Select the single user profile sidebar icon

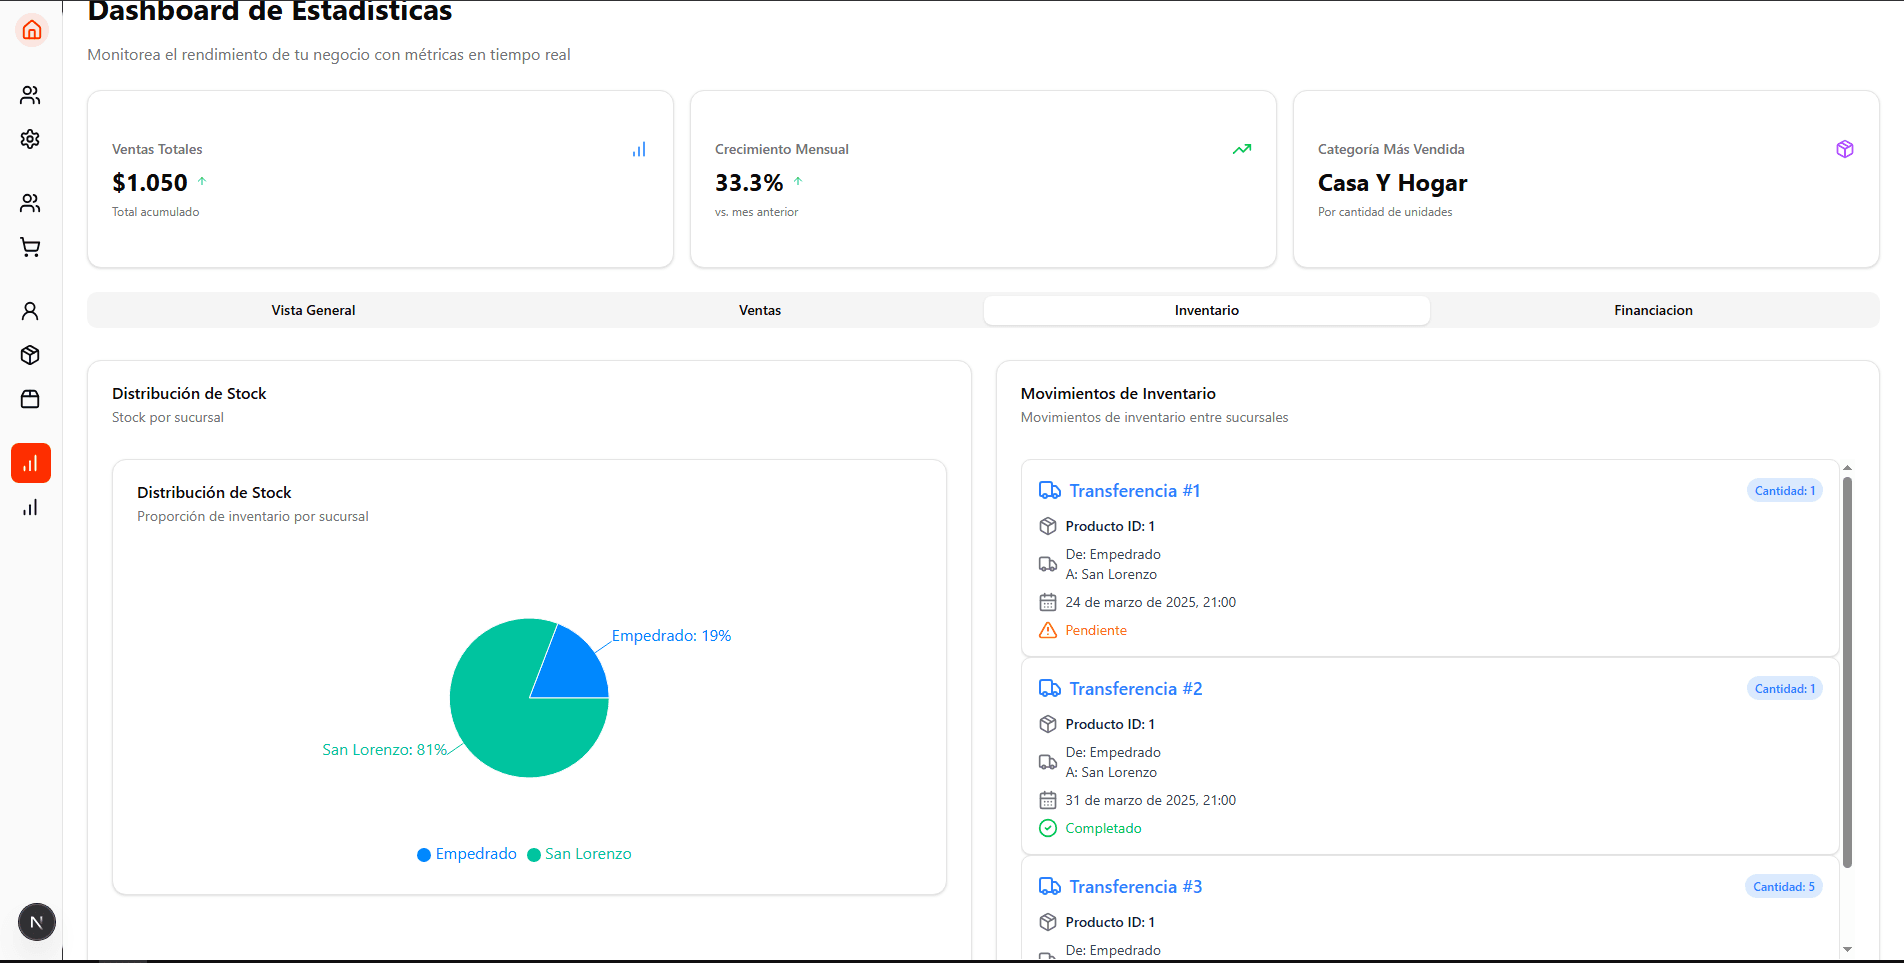click(x=30, y=311)
